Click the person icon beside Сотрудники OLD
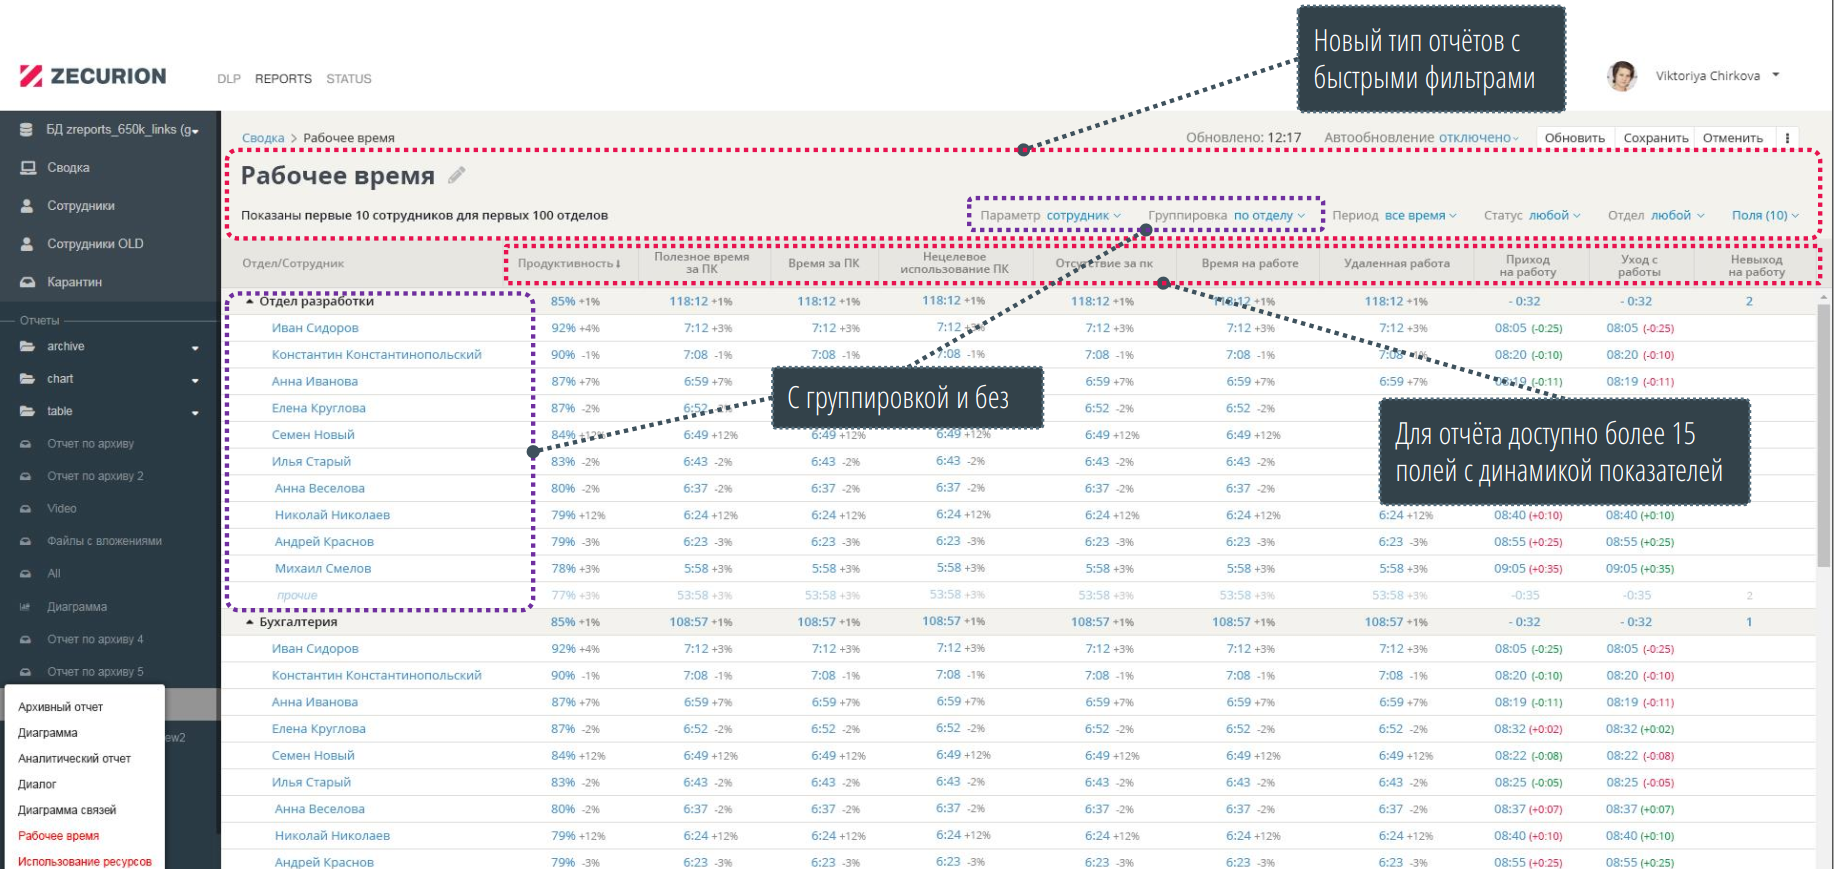This screenshot has height=869, width=1834. [27, 244]
